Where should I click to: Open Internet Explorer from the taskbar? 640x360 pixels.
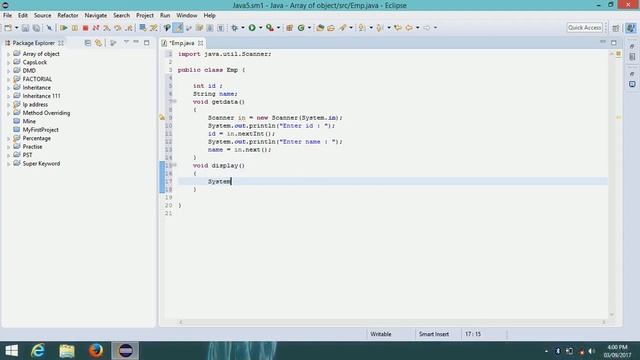(38, 350)
